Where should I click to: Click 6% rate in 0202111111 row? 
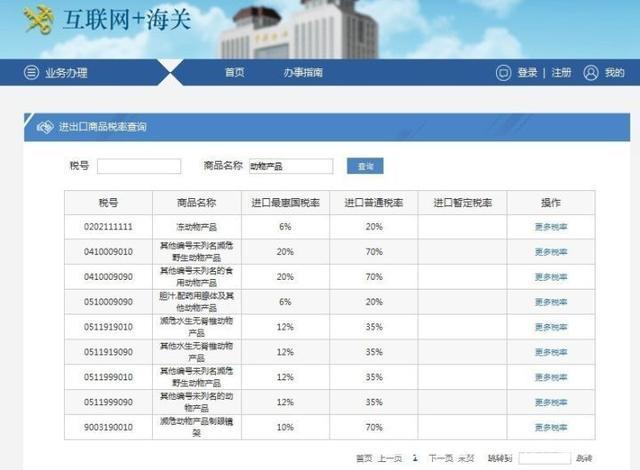(285, 227)
